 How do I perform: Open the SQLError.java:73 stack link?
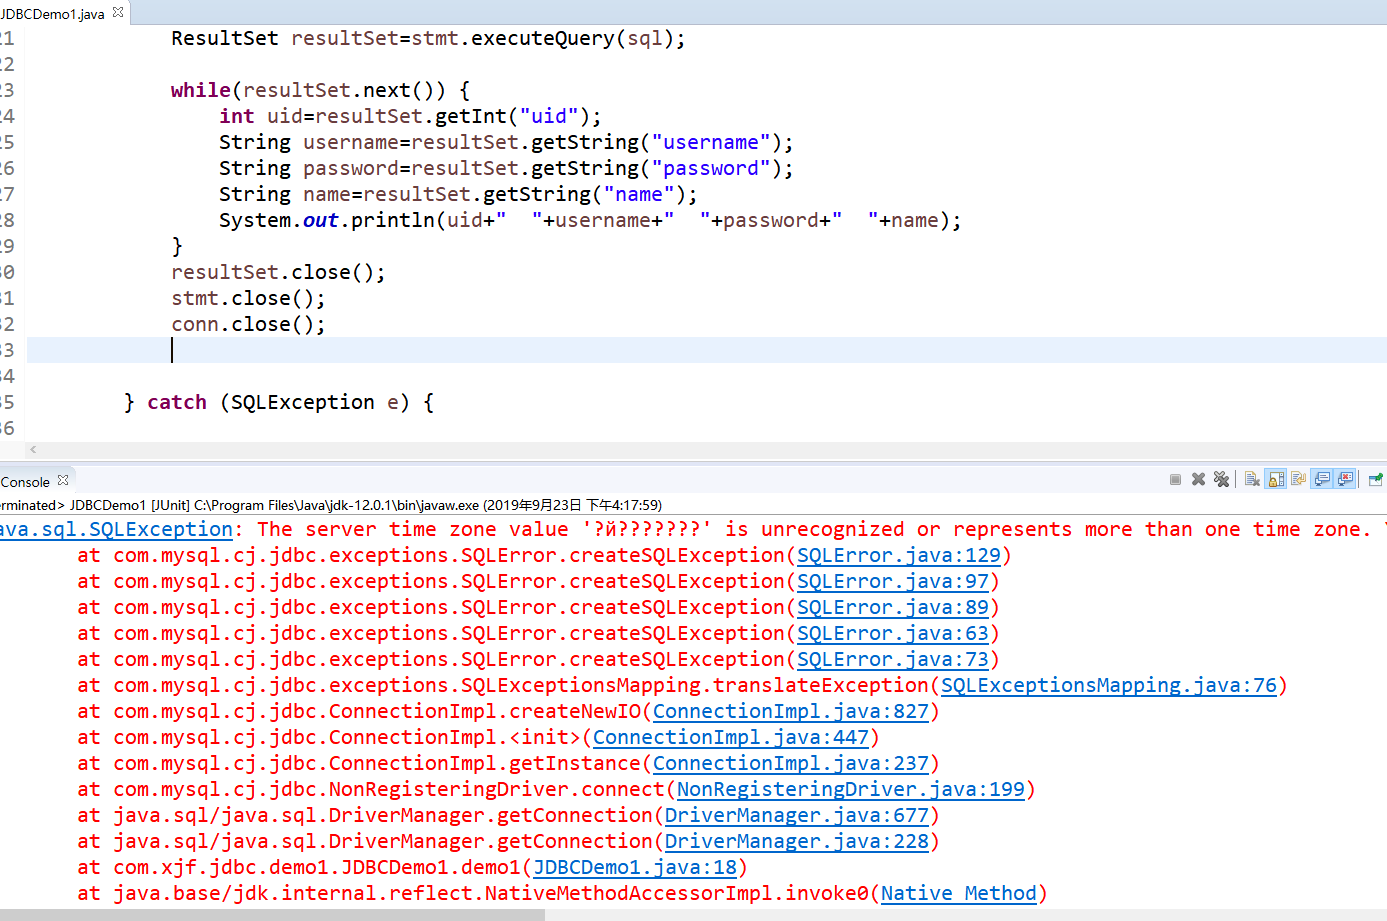pyautogui.click(x=892, y=659)
